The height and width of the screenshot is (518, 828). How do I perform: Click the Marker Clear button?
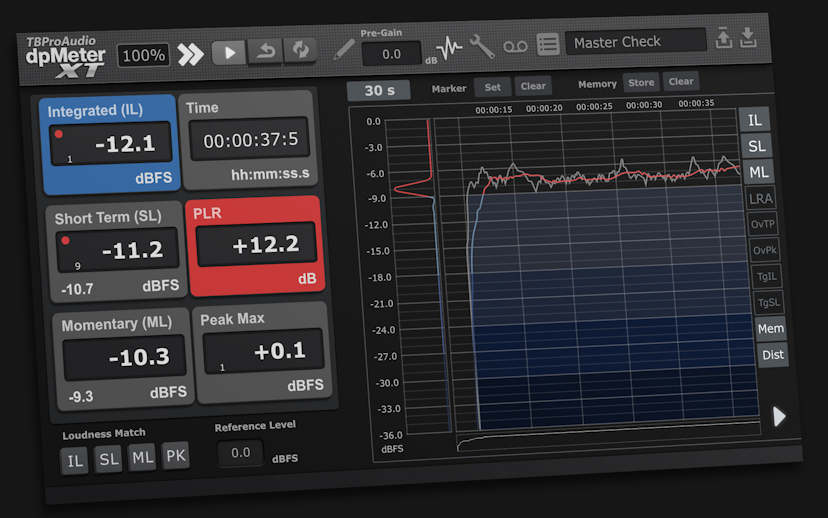pyautogui.click(x=533, y=86)
